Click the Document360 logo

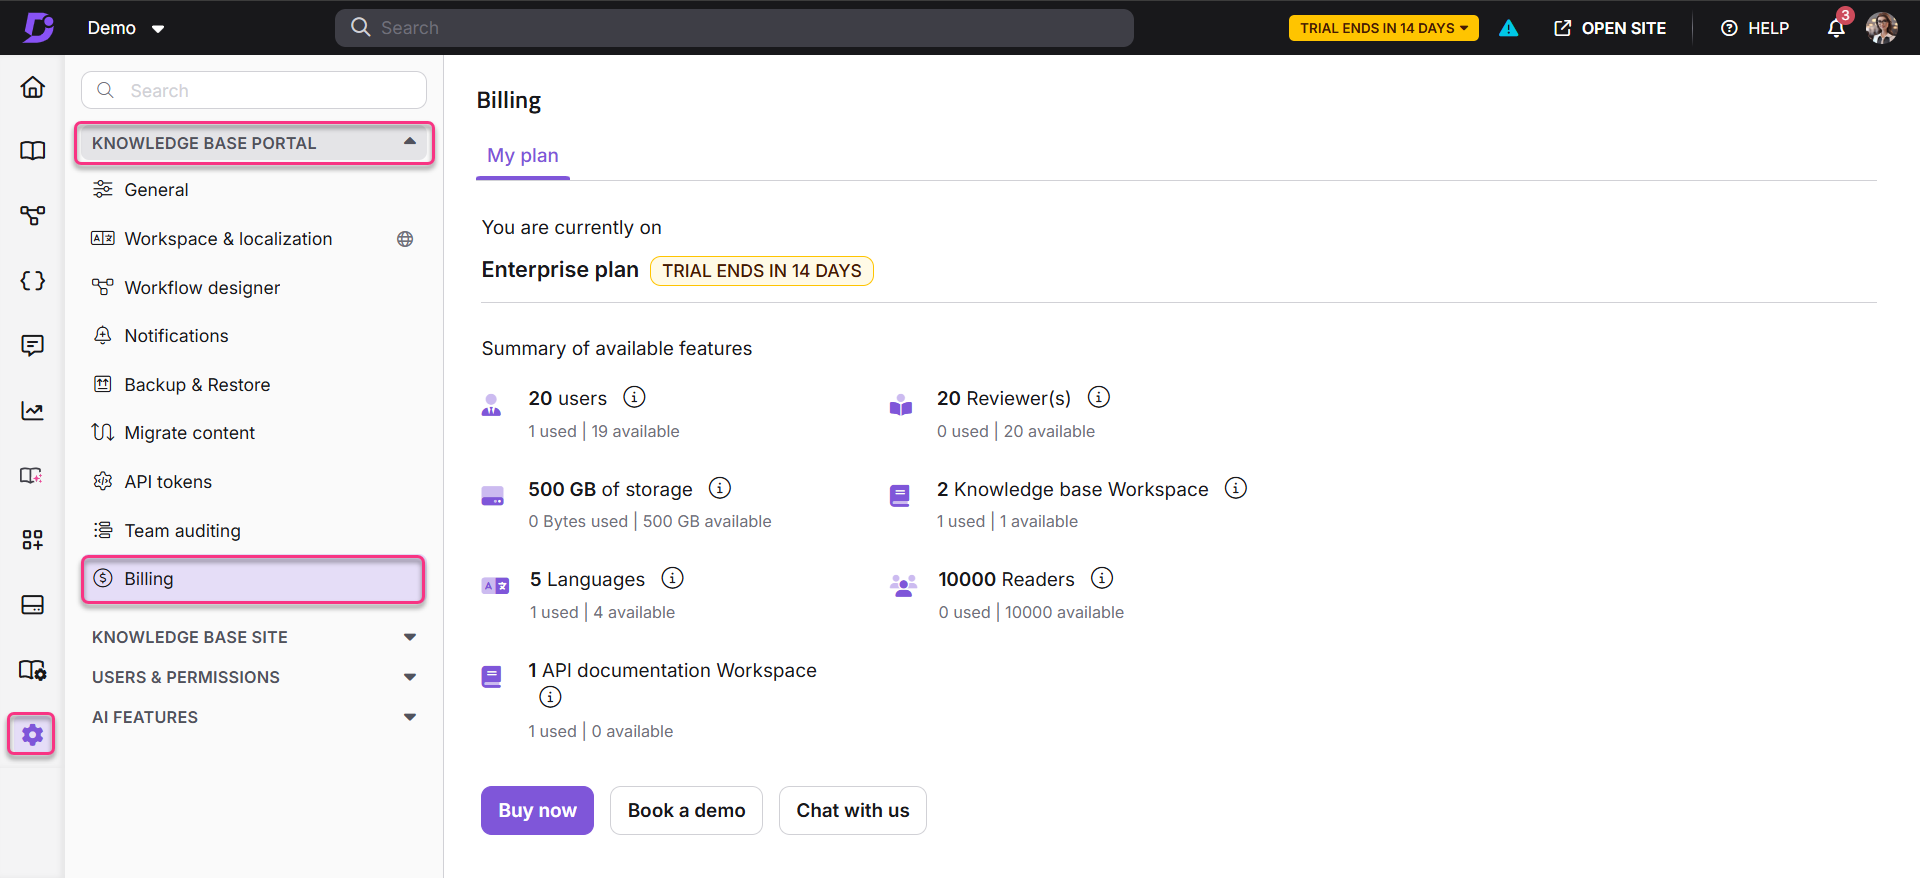coord(39,27)
